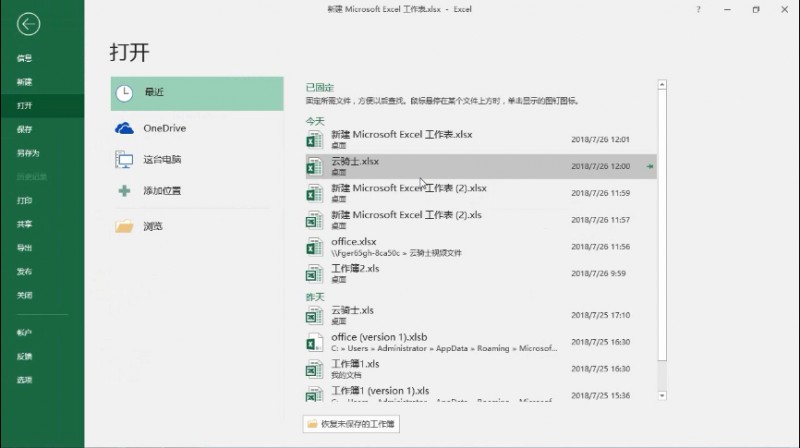The height and width of the screenshot is (448, 800).
Task: Click the recent list scroll up arrow
Action: [662, 84]
